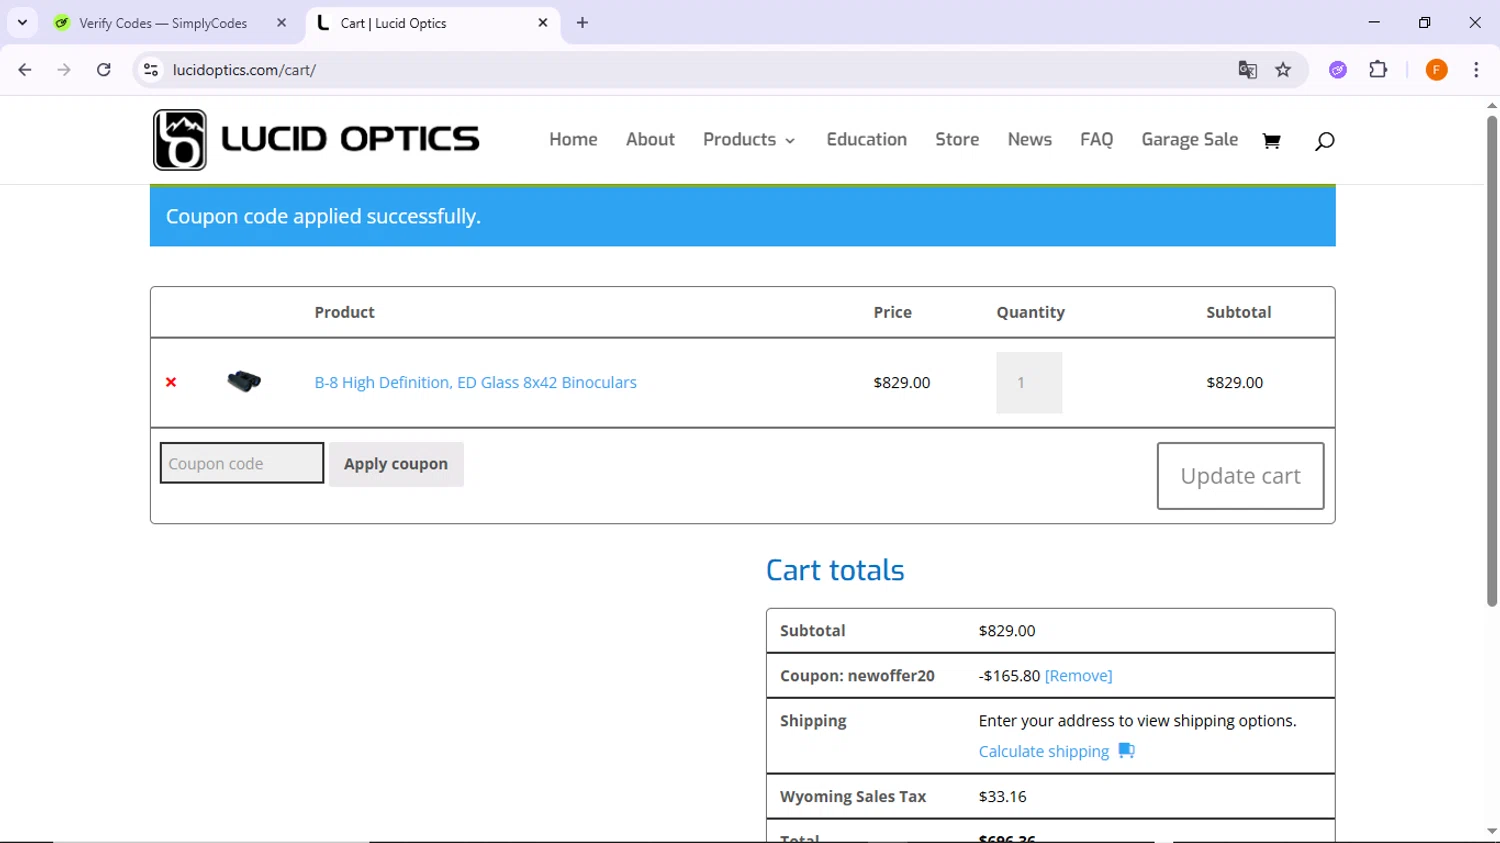Open the News menu item
Image resolution: width=1500 pixels, height=843 pixels.
[1030, 140]
